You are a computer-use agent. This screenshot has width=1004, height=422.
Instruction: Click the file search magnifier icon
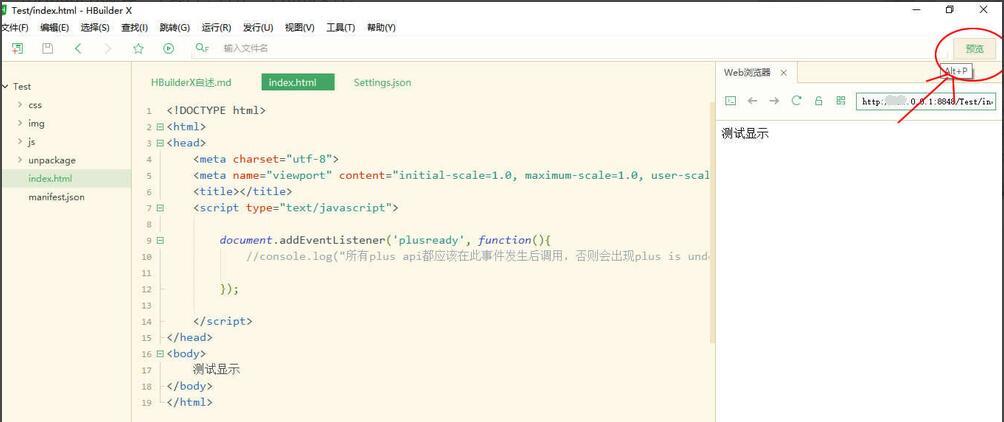tap(202, 48)
